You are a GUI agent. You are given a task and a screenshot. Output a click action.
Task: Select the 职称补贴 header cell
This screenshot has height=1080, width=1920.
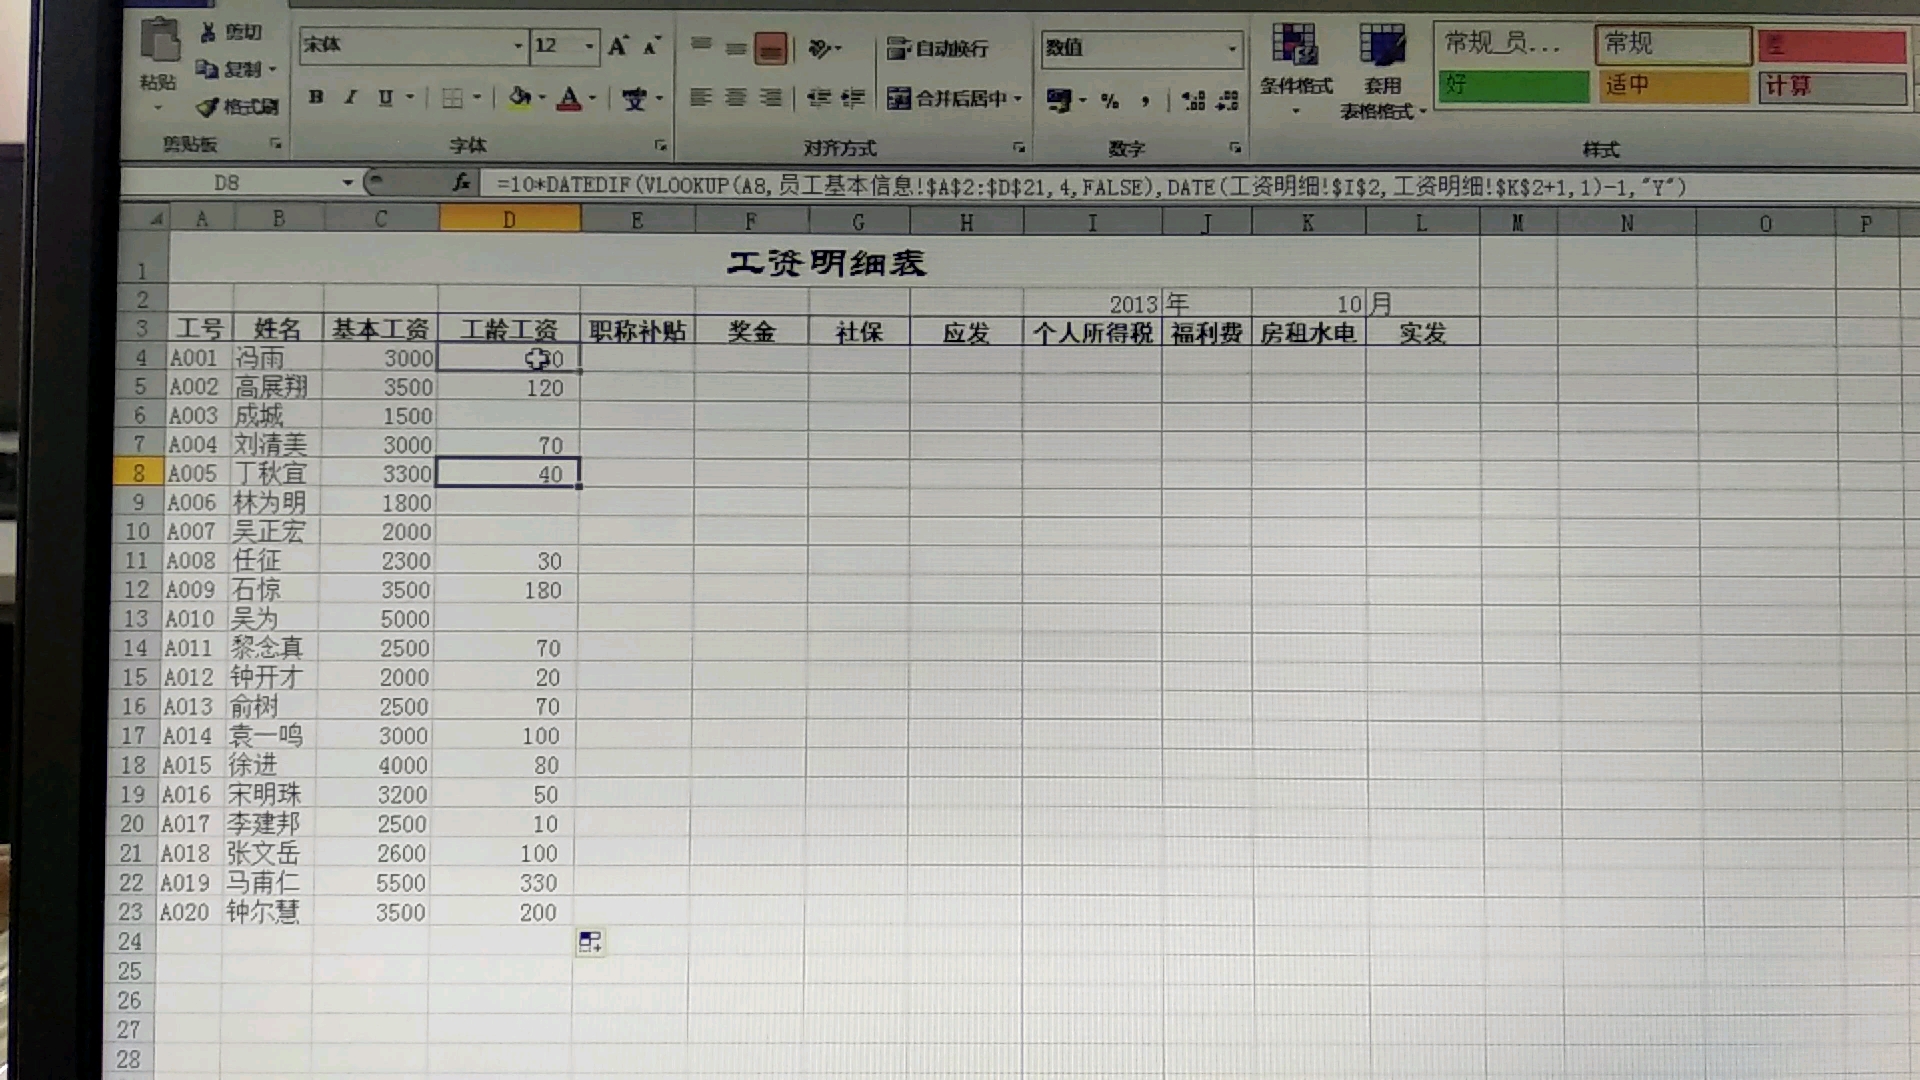pos(637,332)
